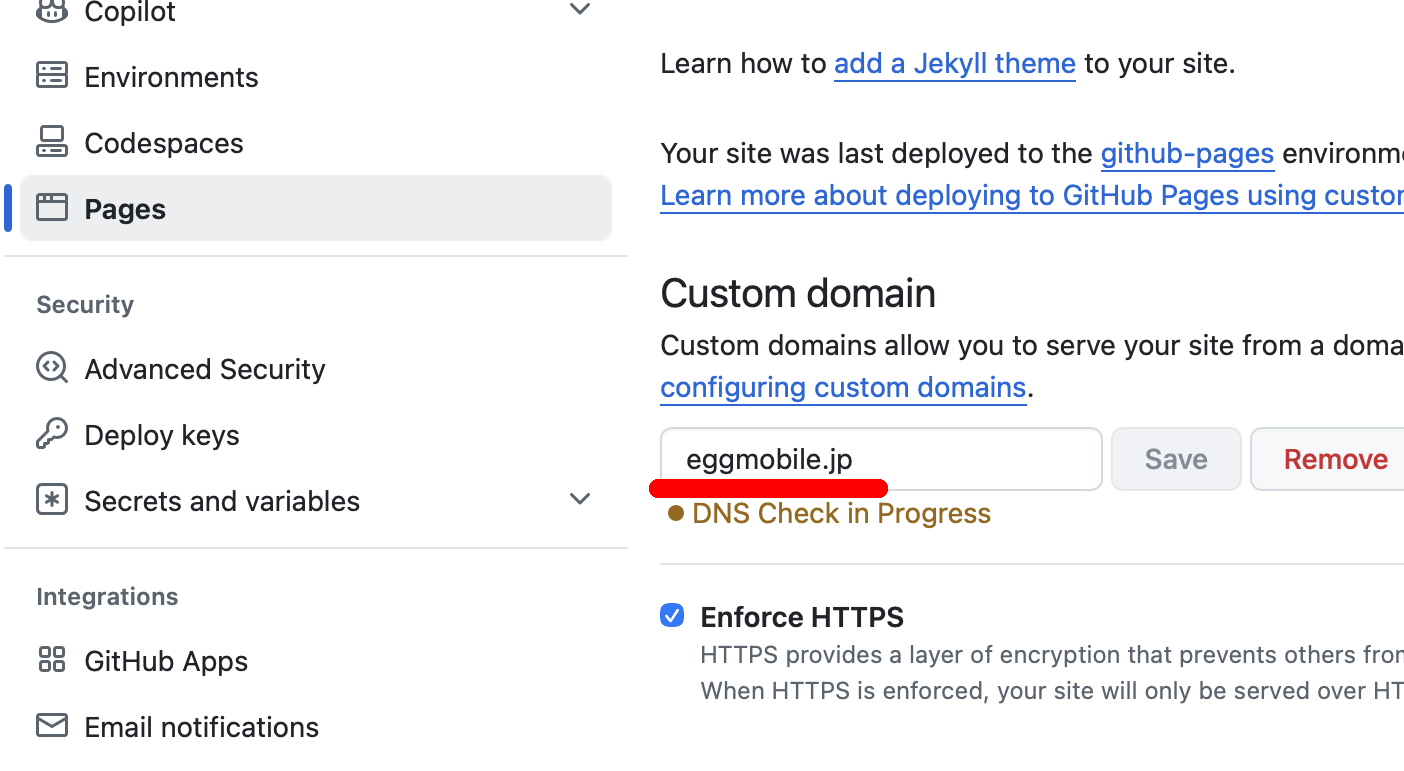Expand the Copilot section chevron

pos(580,8)
